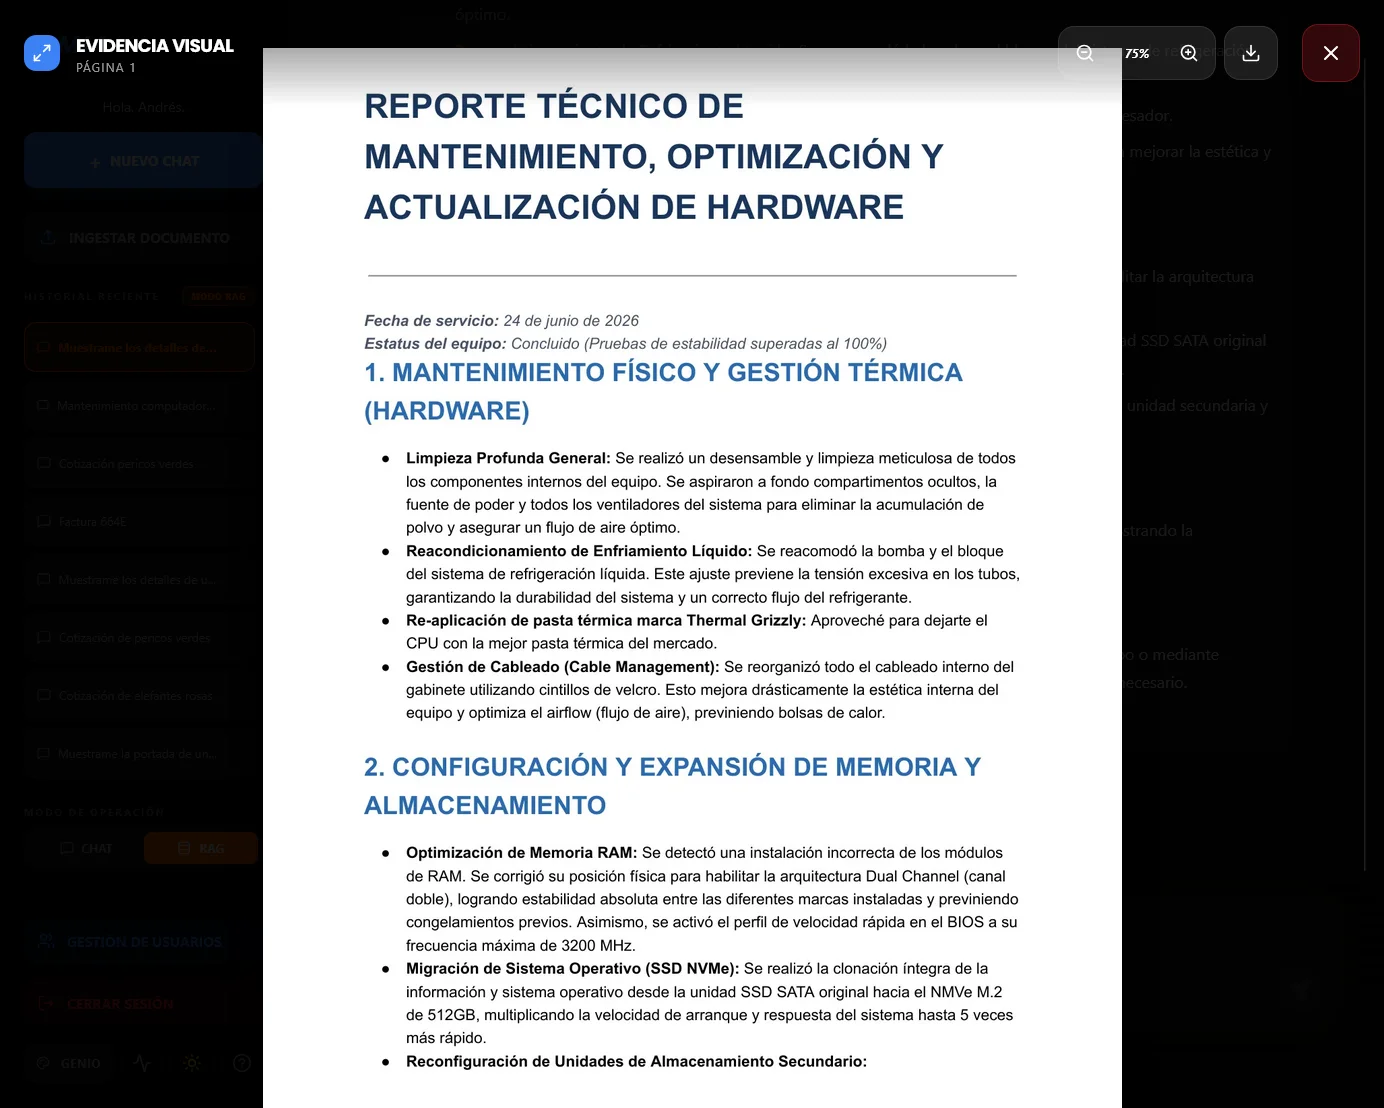
Task: Click the Fecha de servicio line
Action: 501,321
